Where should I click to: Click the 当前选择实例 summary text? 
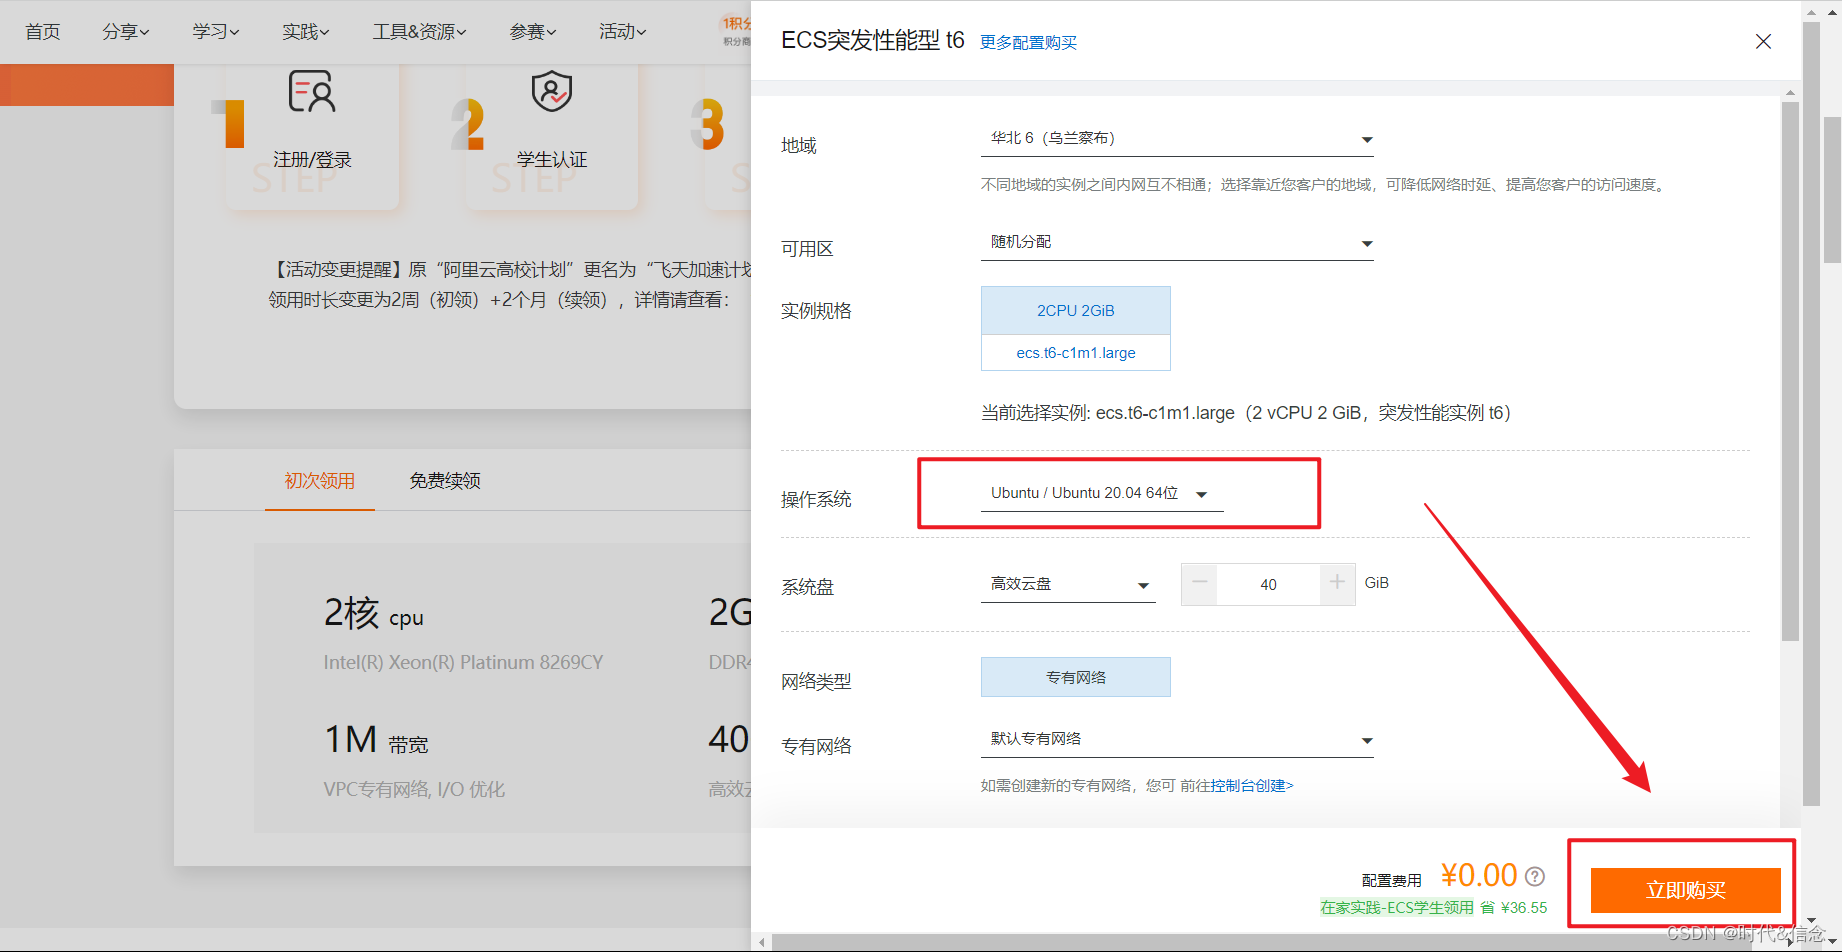coord(1246,413)
